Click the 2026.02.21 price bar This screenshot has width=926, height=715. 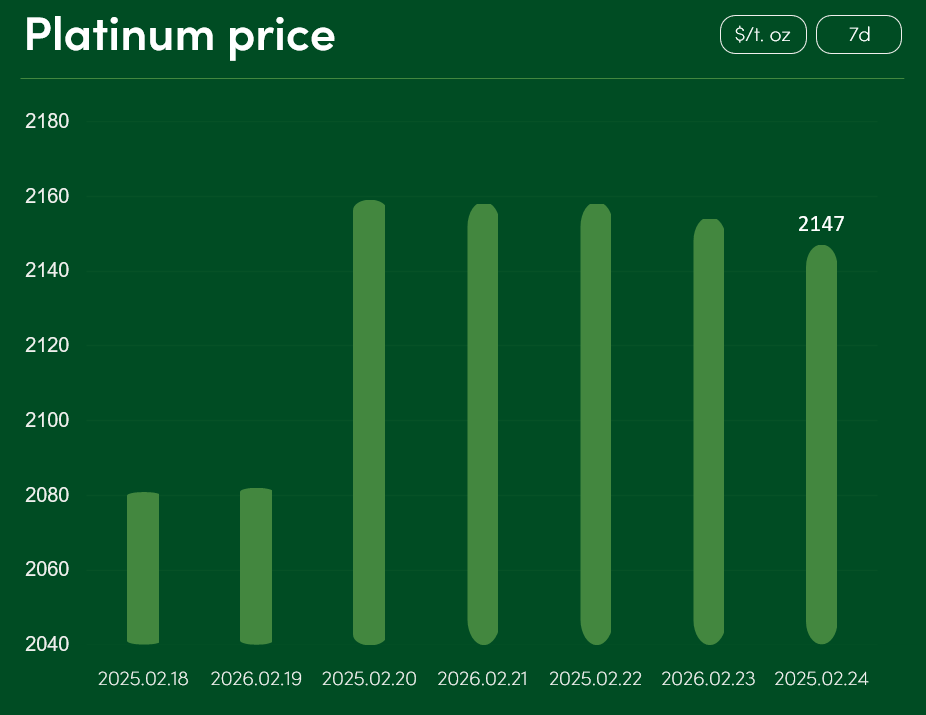pyautogui.click(x=483, y=424)
